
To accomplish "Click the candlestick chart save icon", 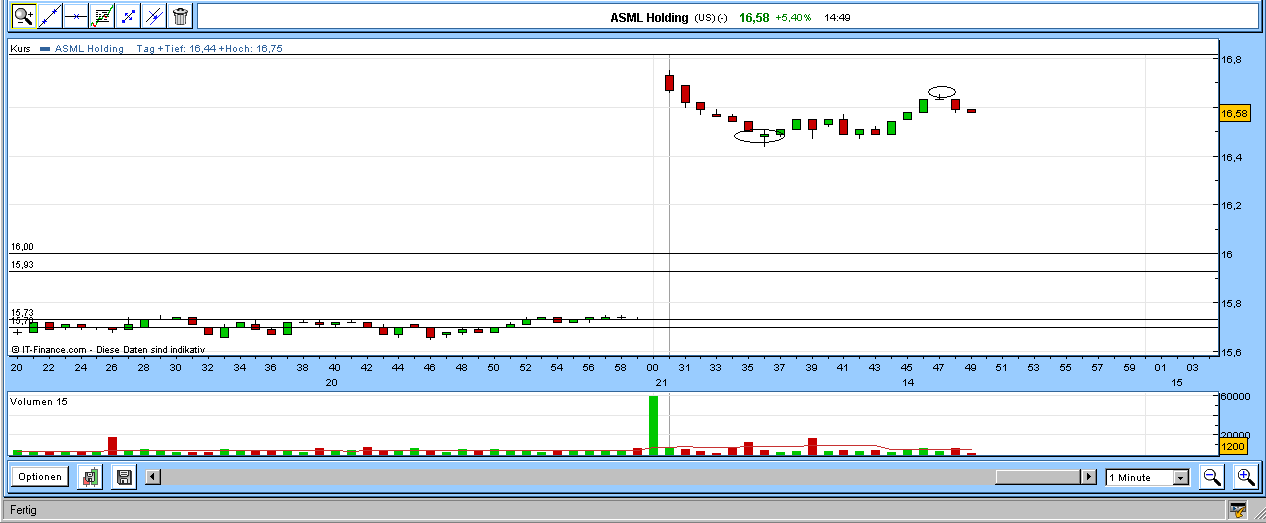I will coord(91,477).
